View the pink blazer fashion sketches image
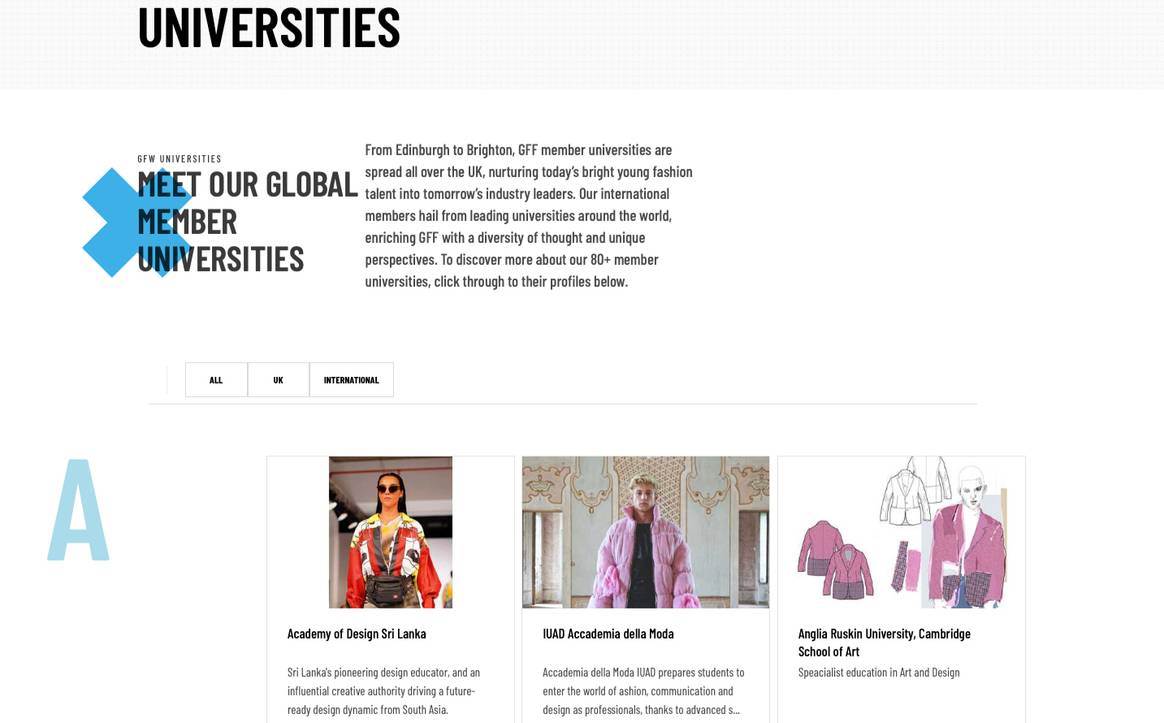Viewport: 1164px width, 723px height. coord(902,532)
